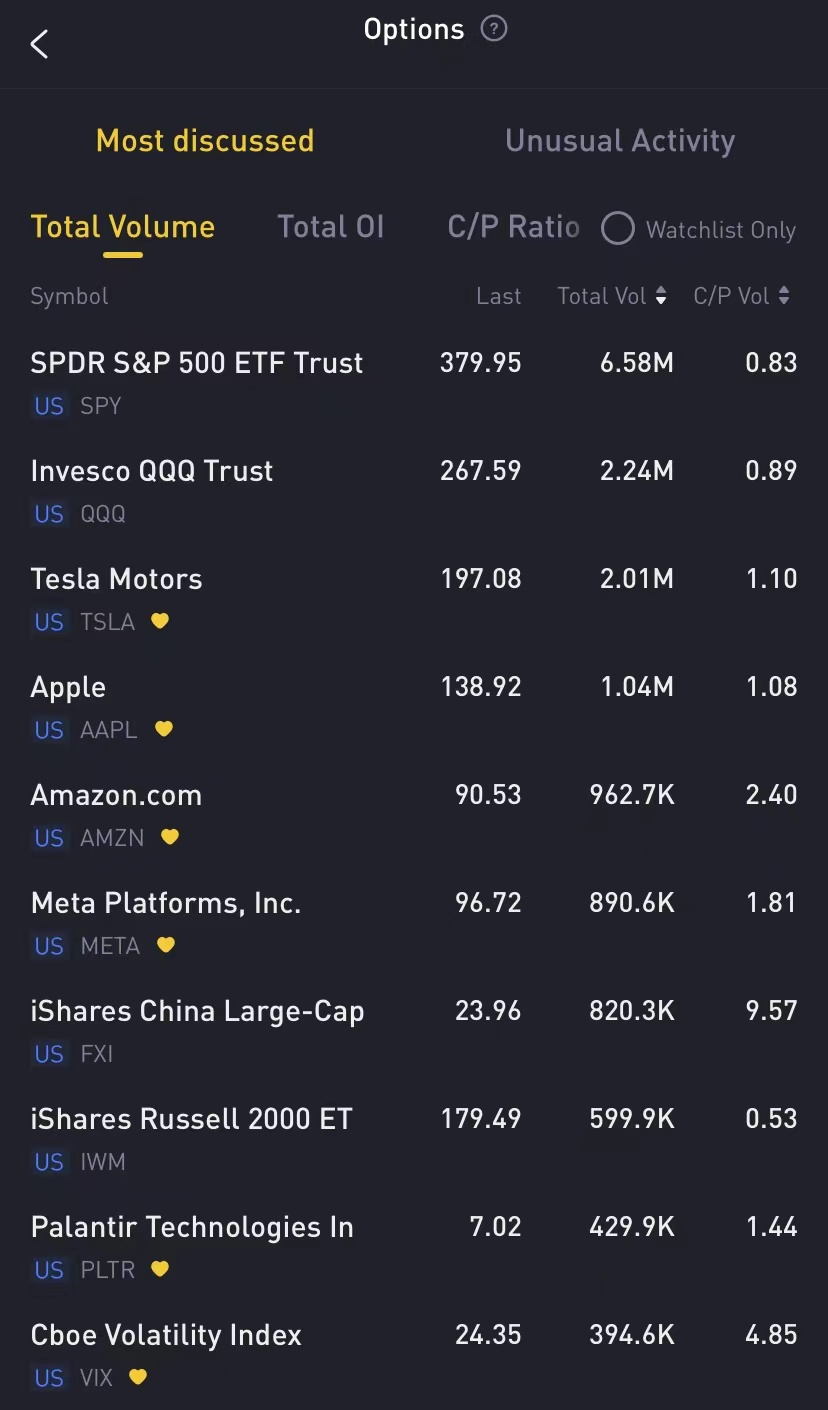Screen dimensions: 828x1410
Task: Tap the heart icon next to PLTR
Action: 160,1269
